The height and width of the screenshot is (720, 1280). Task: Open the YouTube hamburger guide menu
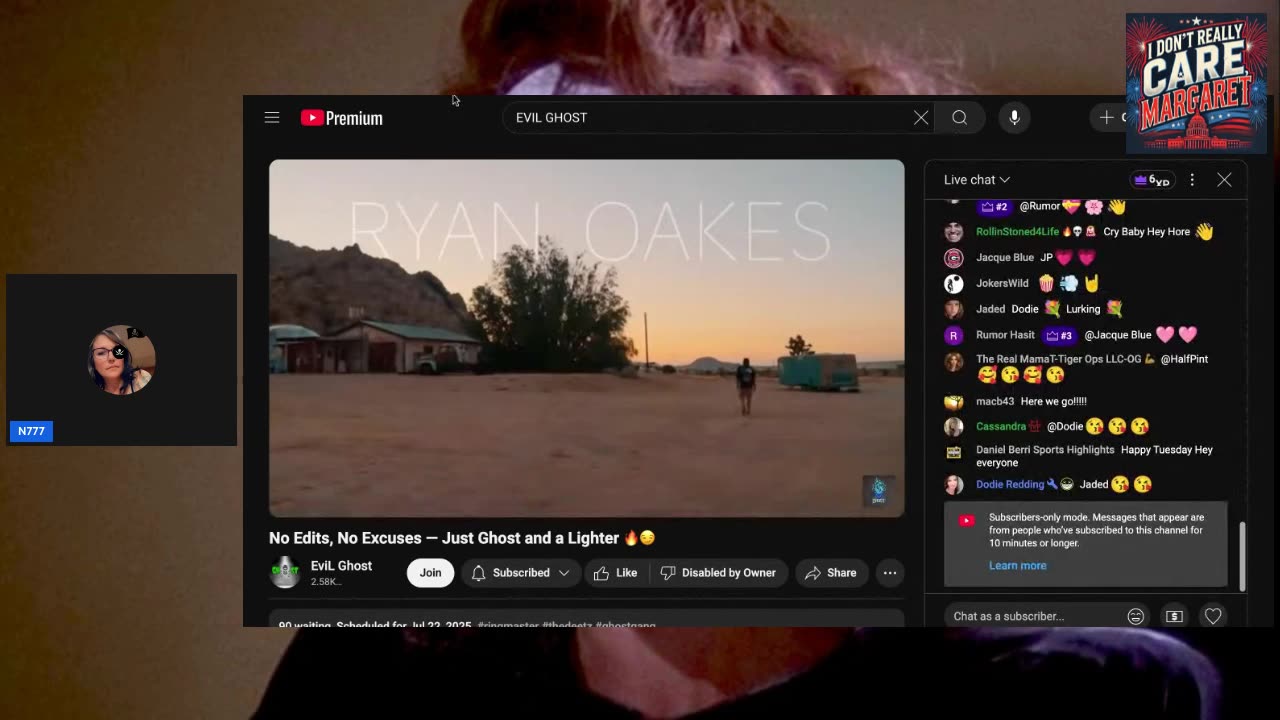coord(272,118)
